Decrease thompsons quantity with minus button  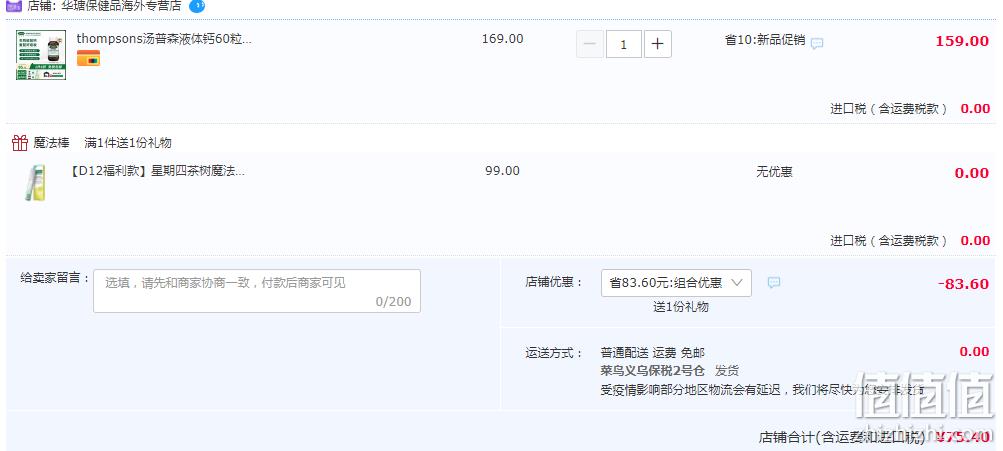[590, 45]
